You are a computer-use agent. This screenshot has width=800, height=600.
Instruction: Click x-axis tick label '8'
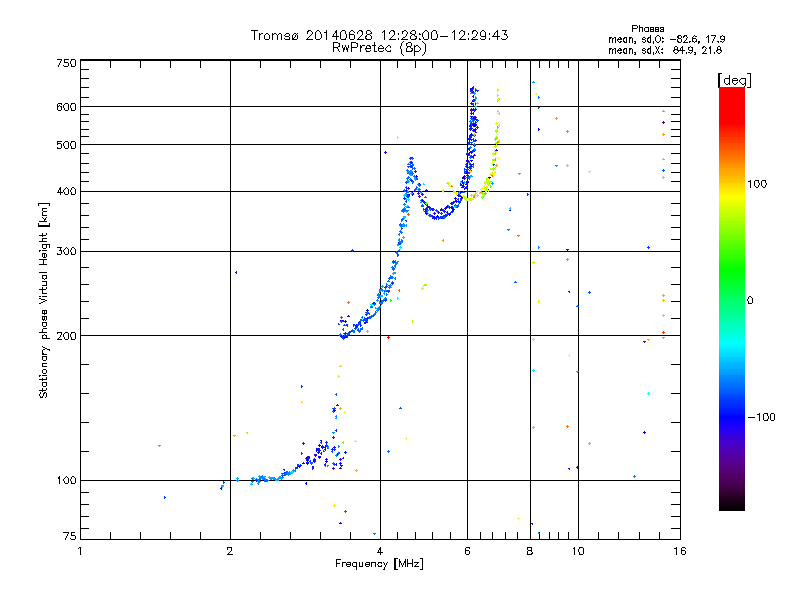click(530, 551)
